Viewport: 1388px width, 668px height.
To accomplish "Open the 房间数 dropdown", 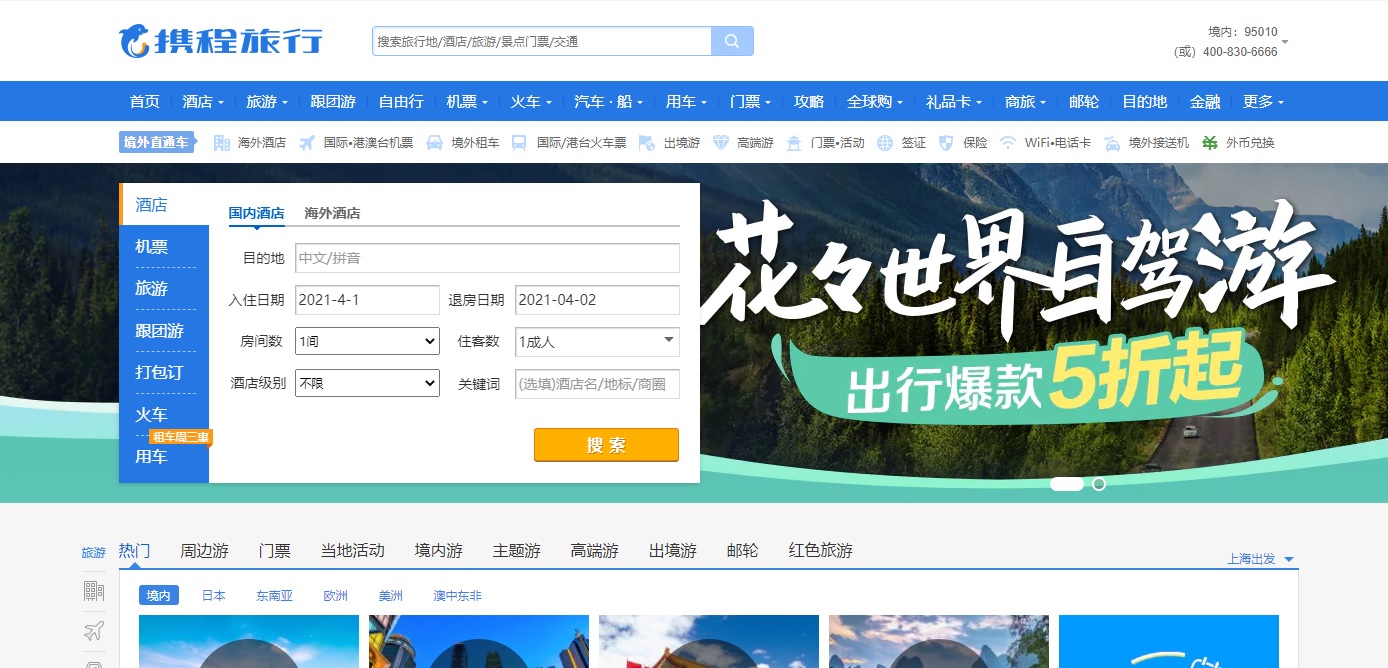I will pos(367,342).
